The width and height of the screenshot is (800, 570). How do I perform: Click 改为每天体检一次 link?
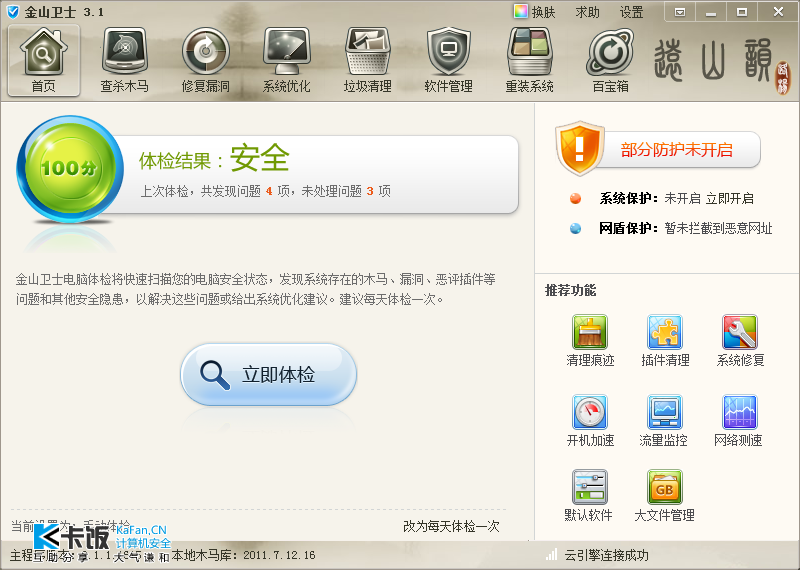pyautogui.click(x=451, y=526)
